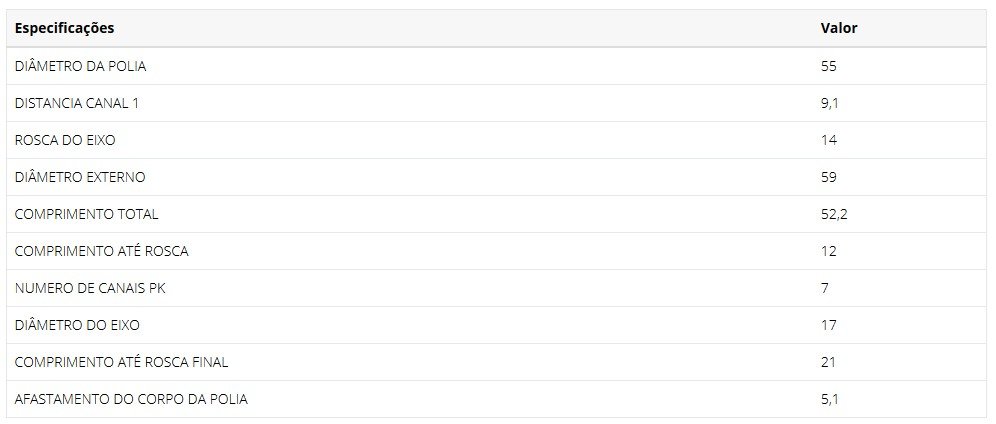This screenshot has width=996, height=424.
Task: Click the value 17 for shaft diameter
Action: coord(828,326)
